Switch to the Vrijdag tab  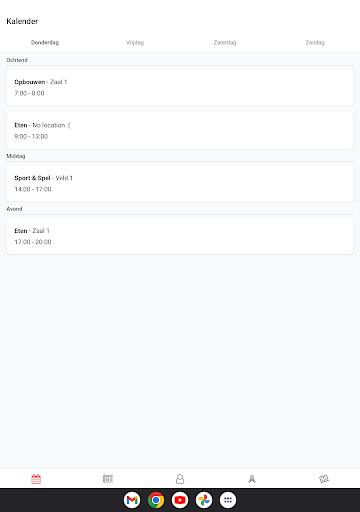coord(135,42)
